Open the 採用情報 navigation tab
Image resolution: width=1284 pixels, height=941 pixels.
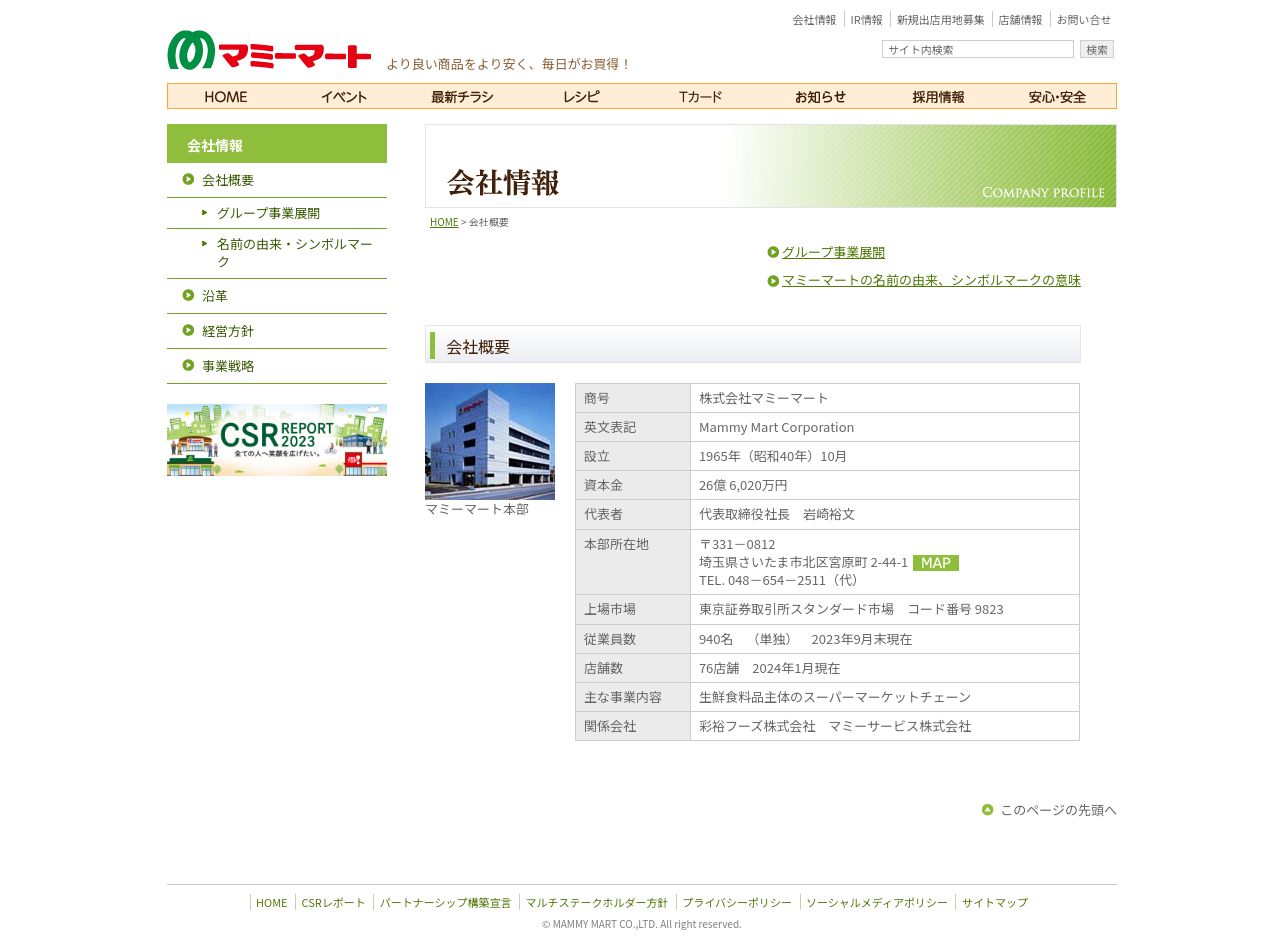(938, 96)
